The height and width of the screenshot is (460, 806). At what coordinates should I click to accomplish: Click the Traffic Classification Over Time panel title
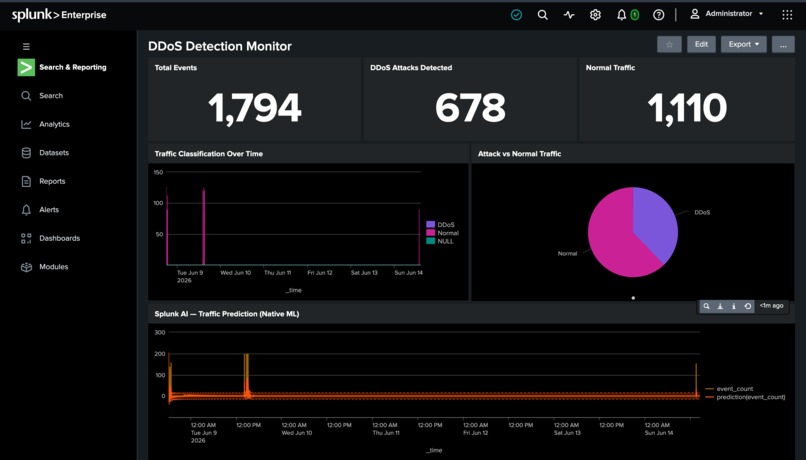point(209,154)
